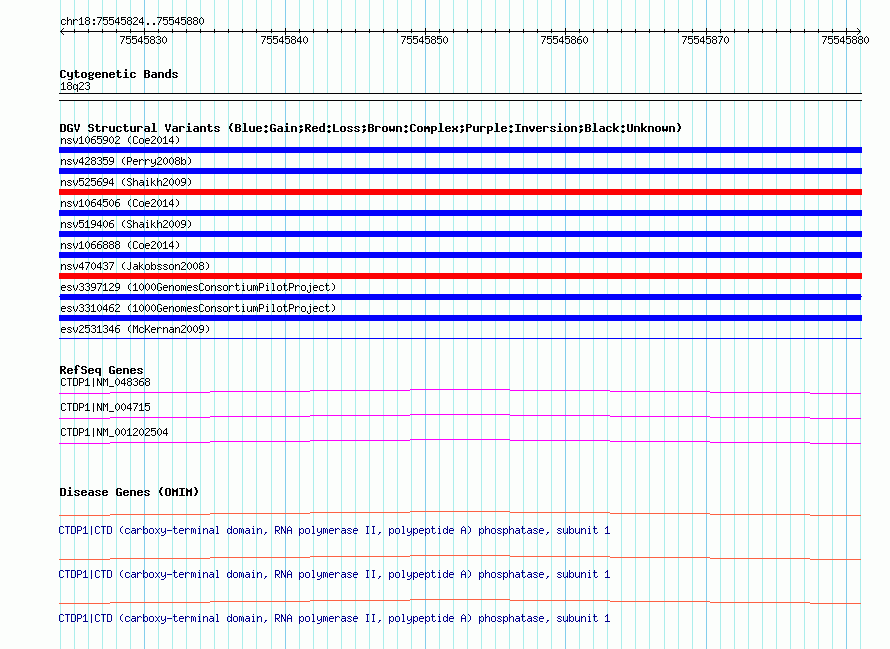The height and width of the screenshot is (649, 890).
Task: Open the third CTDP1|CTD phosphatase OMIM entry
Action: click(x=334, y=618)
